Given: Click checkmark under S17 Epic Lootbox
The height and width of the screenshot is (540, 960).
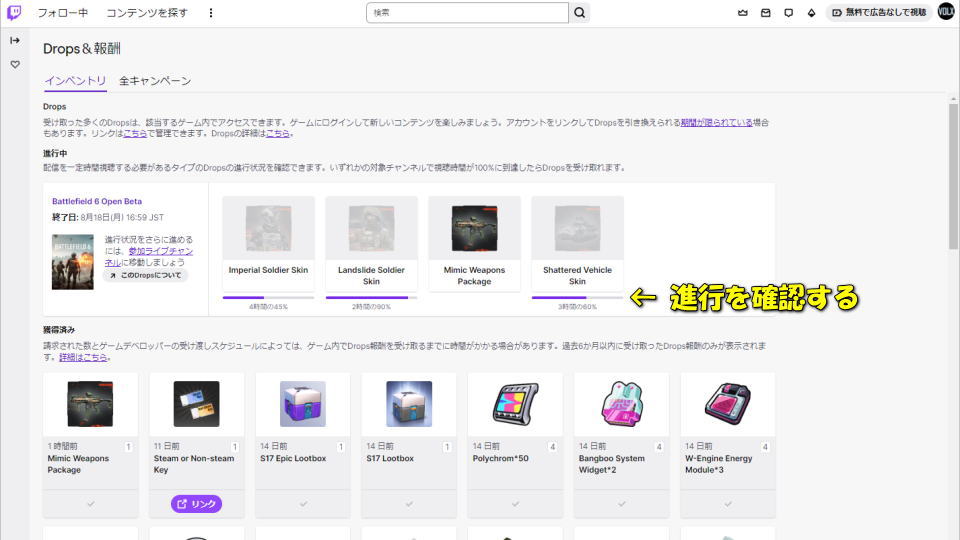Looking at the screenshot, I should click(303, 504).
